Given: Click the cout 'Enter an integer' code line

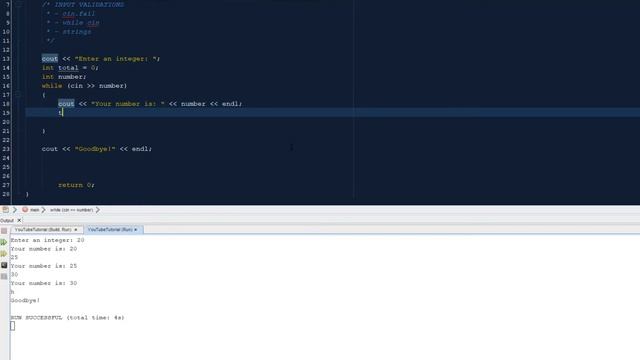Looking at the screenshot, I should pos(101,59).
